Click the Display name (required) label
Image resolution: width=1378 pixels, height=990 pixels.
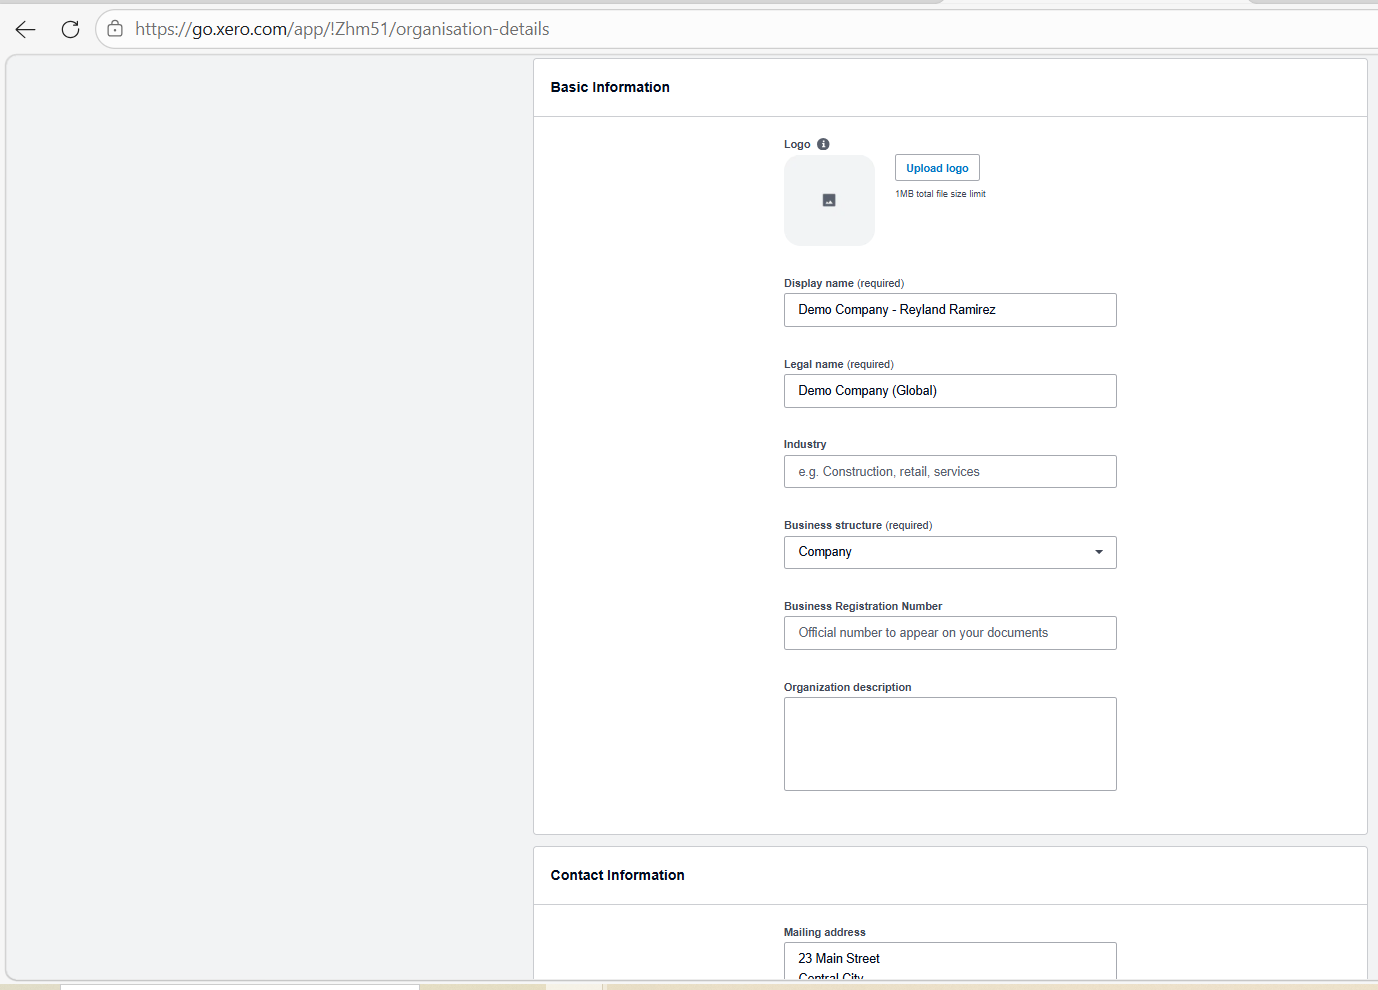tap(844, 283)
